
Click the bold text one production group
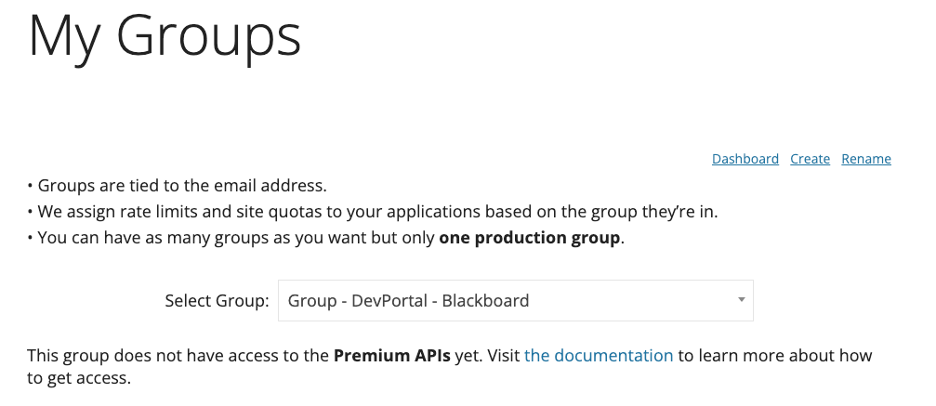coord(529,238)
